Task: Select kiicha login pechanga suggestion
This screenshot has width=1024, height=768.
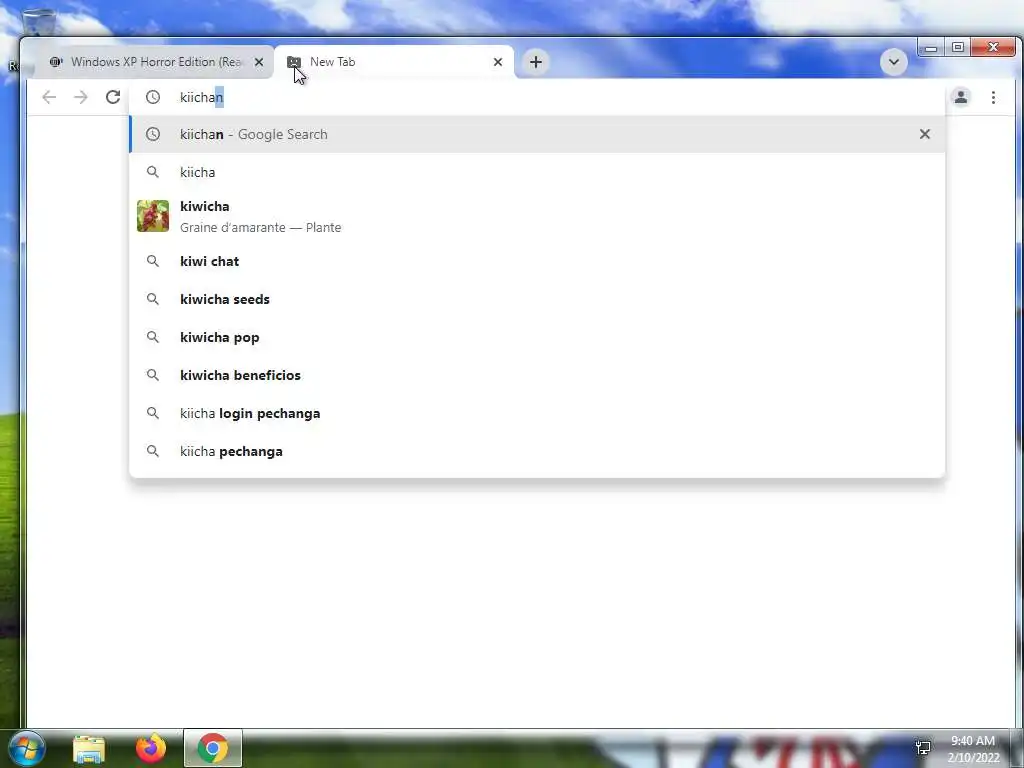Action: pyautogui.click(x=537, y=413)
